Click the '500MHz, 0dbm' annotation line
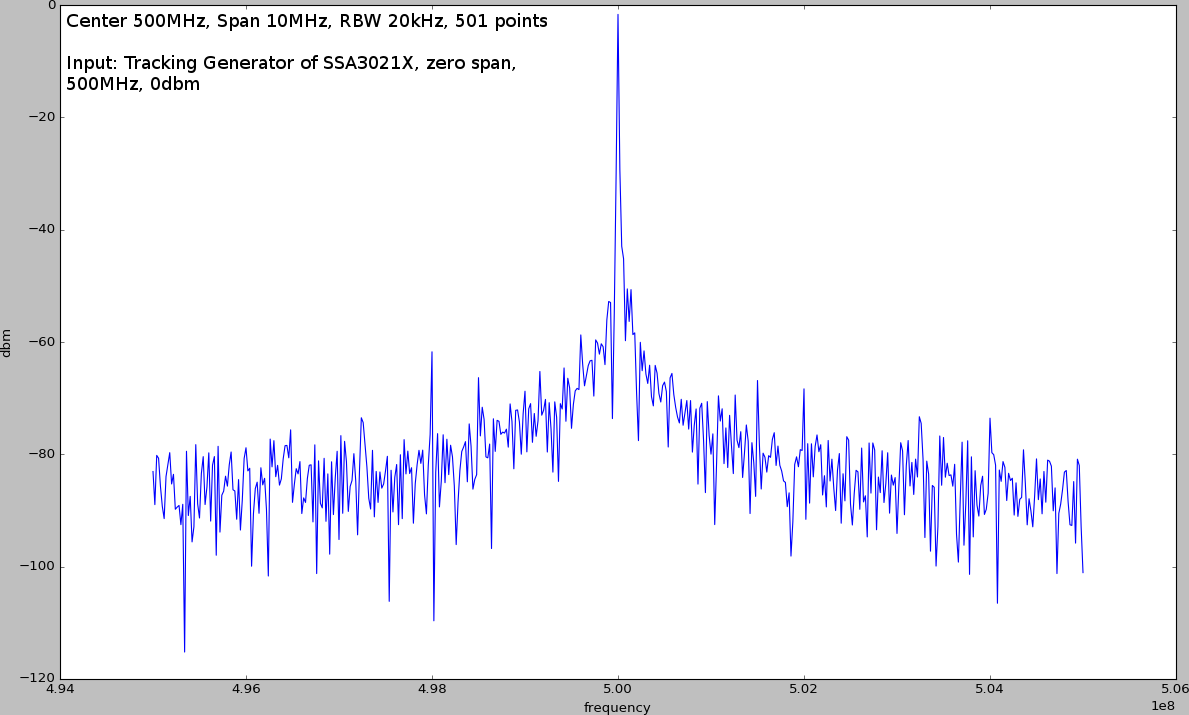Image resolution: width=1189 pixels, height=715 pixels. point(133,84)
